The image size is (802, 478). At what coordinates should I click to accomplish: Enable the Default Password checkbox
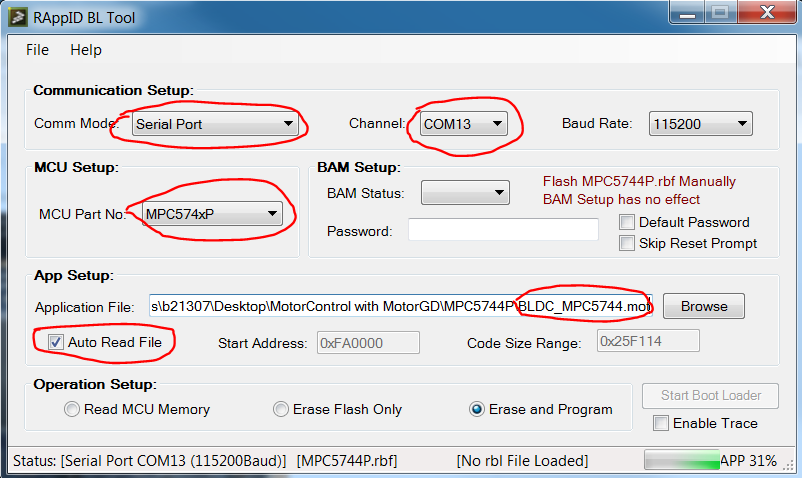(627, 222)
